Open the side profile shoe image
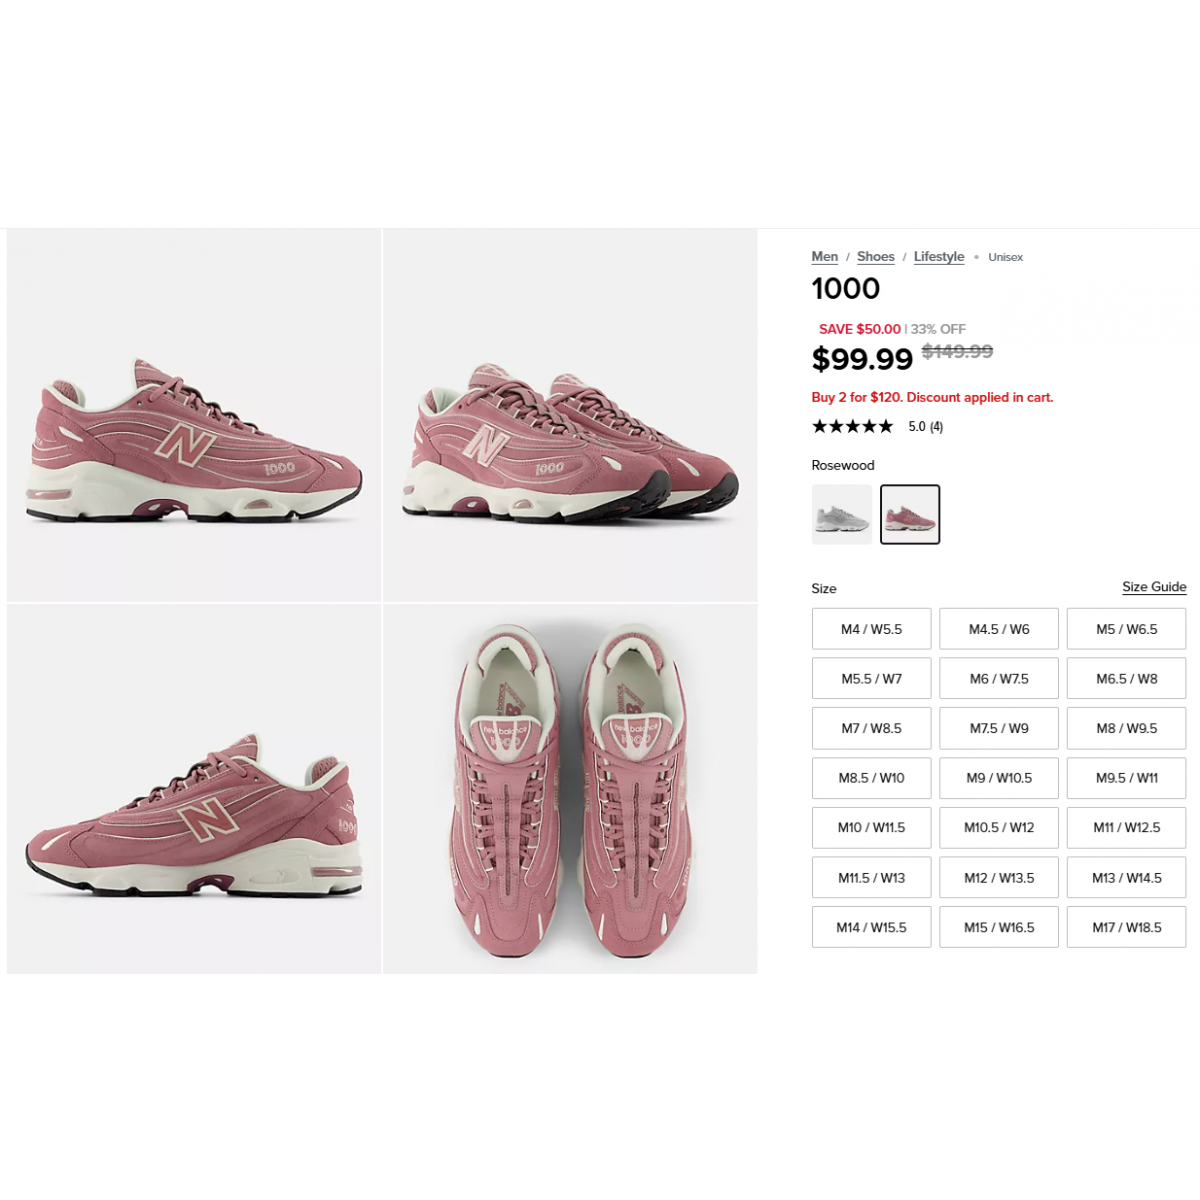This screenshot has height=1200, width=1200. [194, 415]
